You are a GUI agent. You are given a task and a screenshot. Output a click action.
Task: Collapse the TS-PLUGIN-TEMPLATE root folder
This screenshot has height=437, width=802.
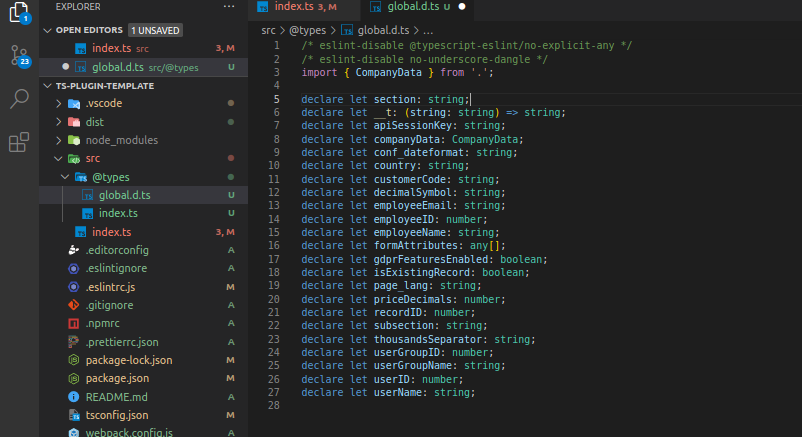coord(48,86)
